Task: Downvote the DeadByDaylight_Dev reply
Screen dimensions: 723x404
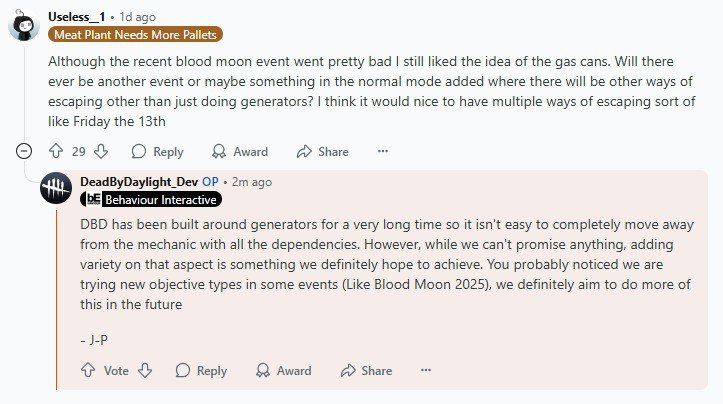Action: (x=145, y=370)
